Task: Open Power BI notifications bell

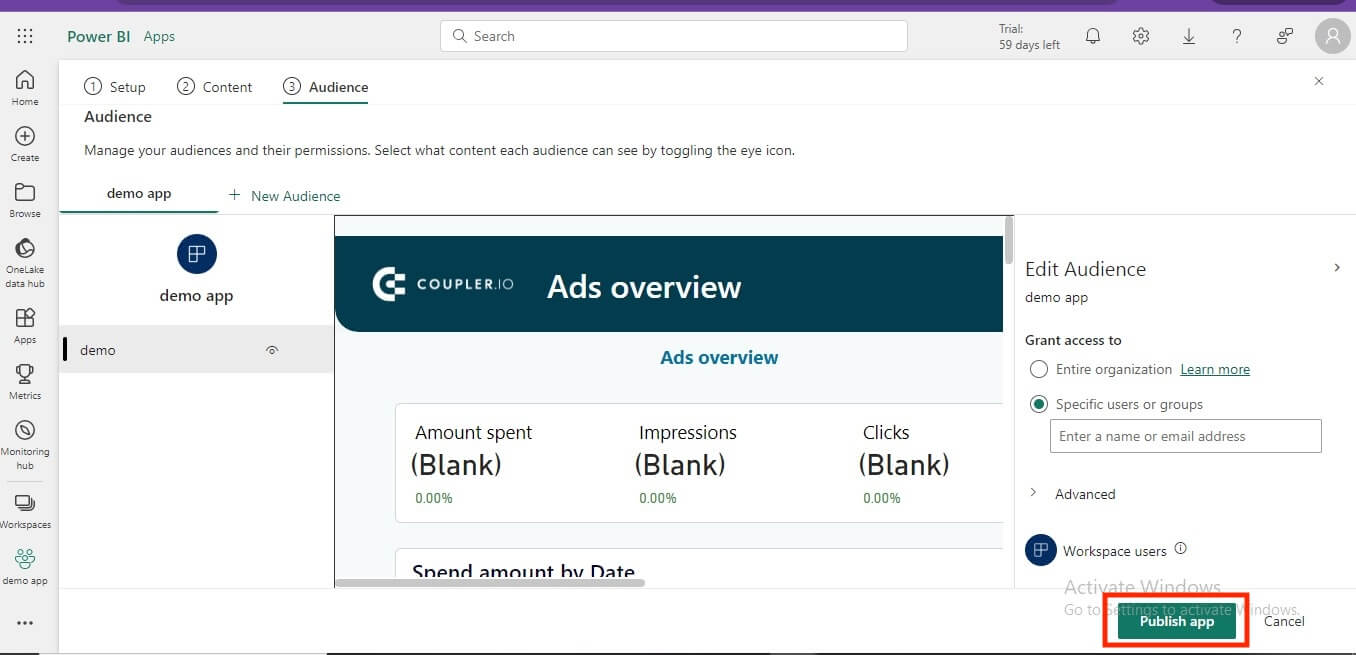Action: point(1092,35)
